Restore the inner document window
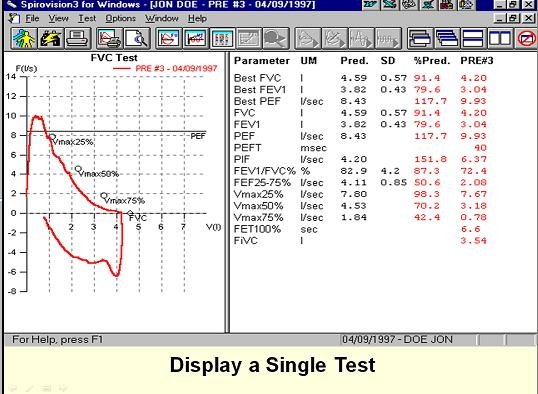 coord(513,18)
